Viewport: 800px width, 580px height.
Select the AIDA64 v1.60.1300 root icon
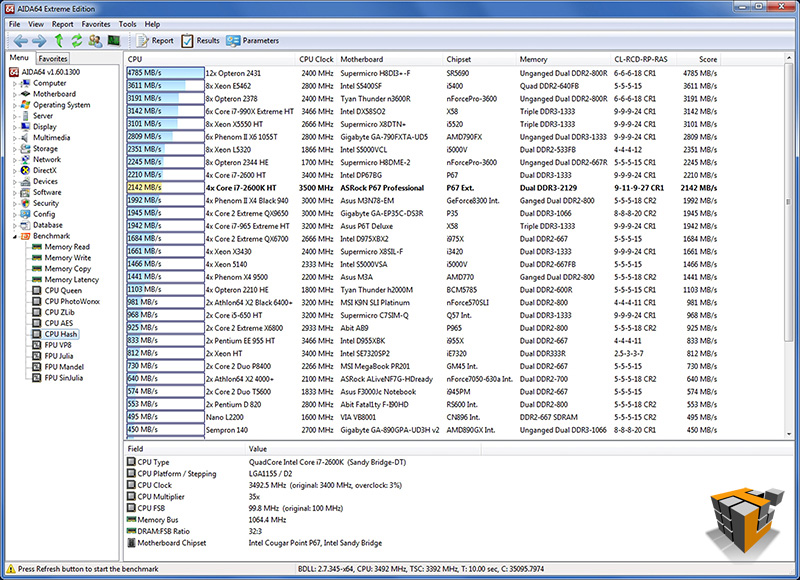(14, 72)
